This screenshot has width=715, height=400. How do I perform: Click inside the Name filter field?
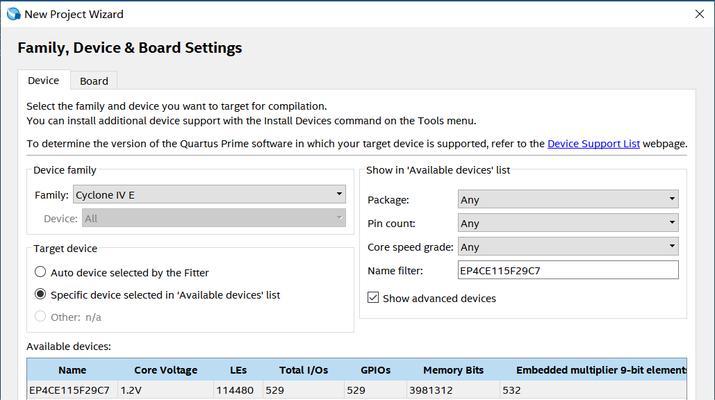pos(568,270)
